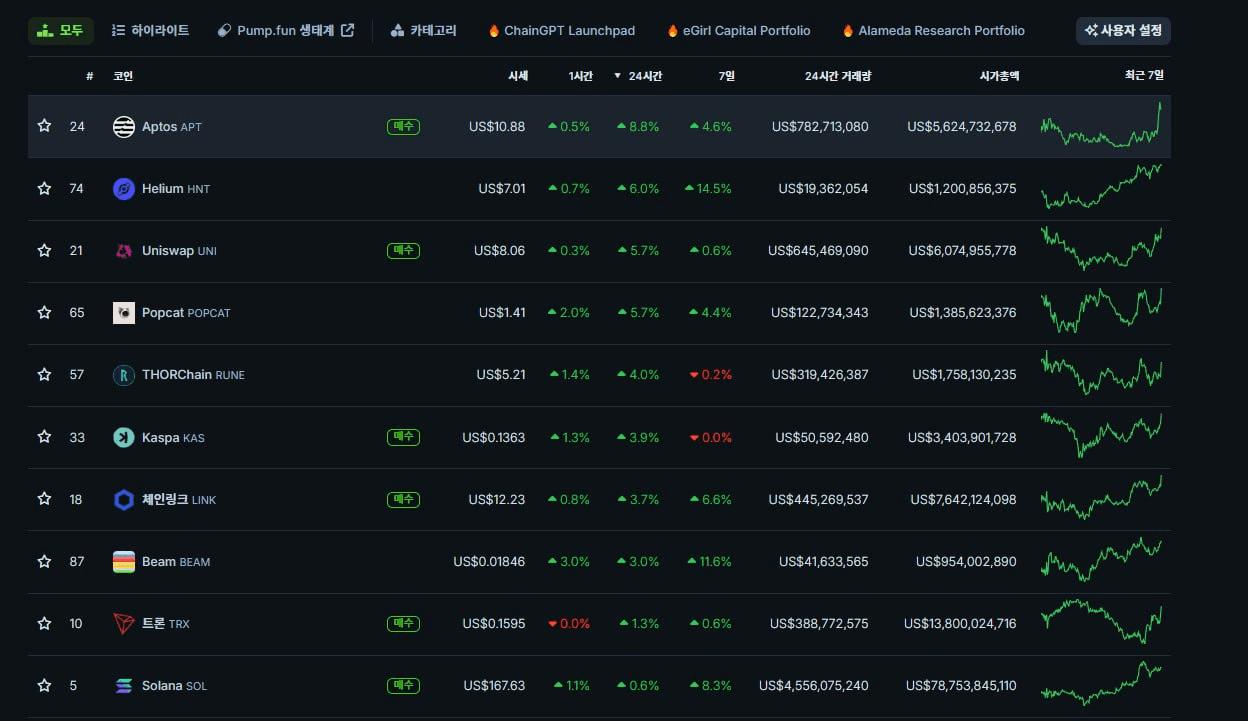Click the Solana coin logo icon

pyautogui.click(x=124, y=686)
